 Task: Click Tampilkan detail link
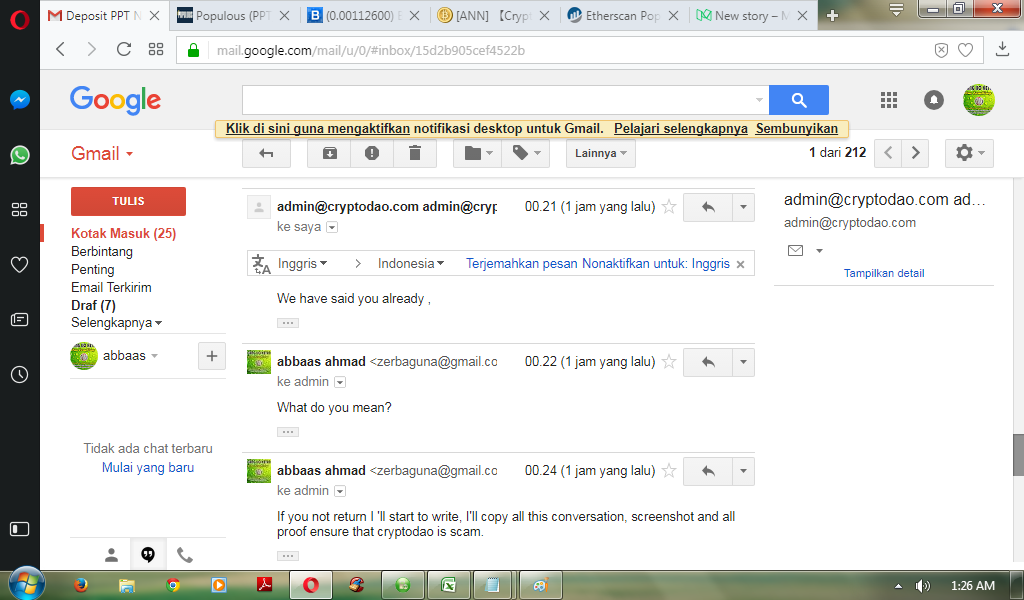pos(884,273)
